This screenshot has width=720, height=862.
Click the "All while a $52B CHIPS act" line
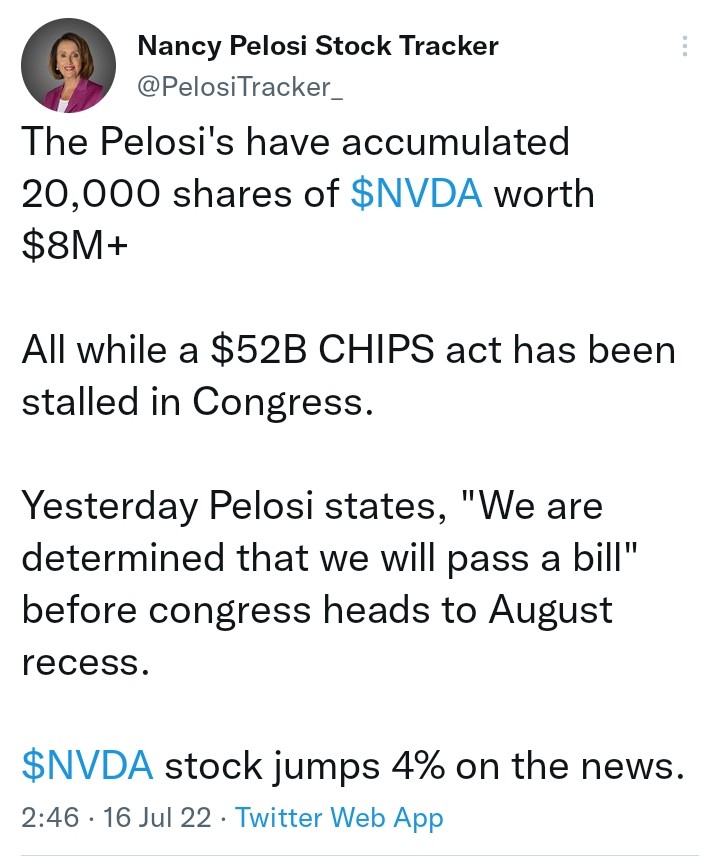tap(348, 350)
